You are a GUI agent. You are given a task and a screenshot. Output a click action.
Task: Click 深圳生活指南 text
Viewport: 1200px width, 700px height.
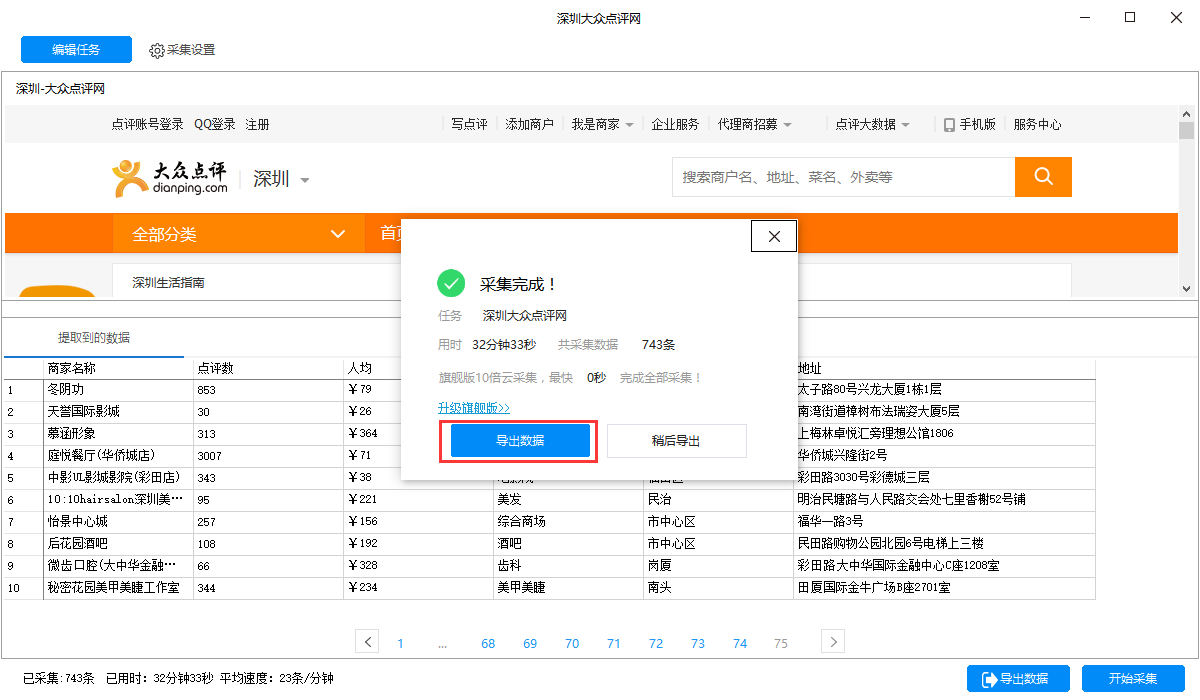pyautogui.click(x=169, y=283)
